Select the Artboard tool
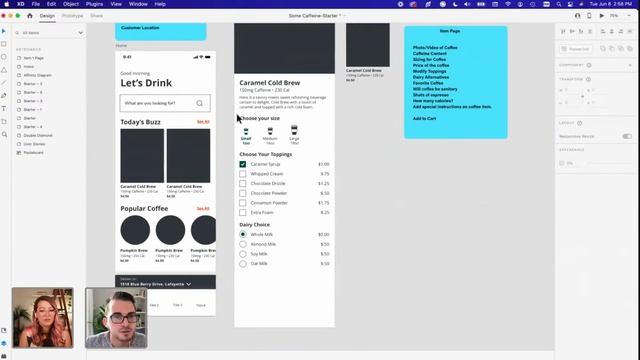 [4, 122]
